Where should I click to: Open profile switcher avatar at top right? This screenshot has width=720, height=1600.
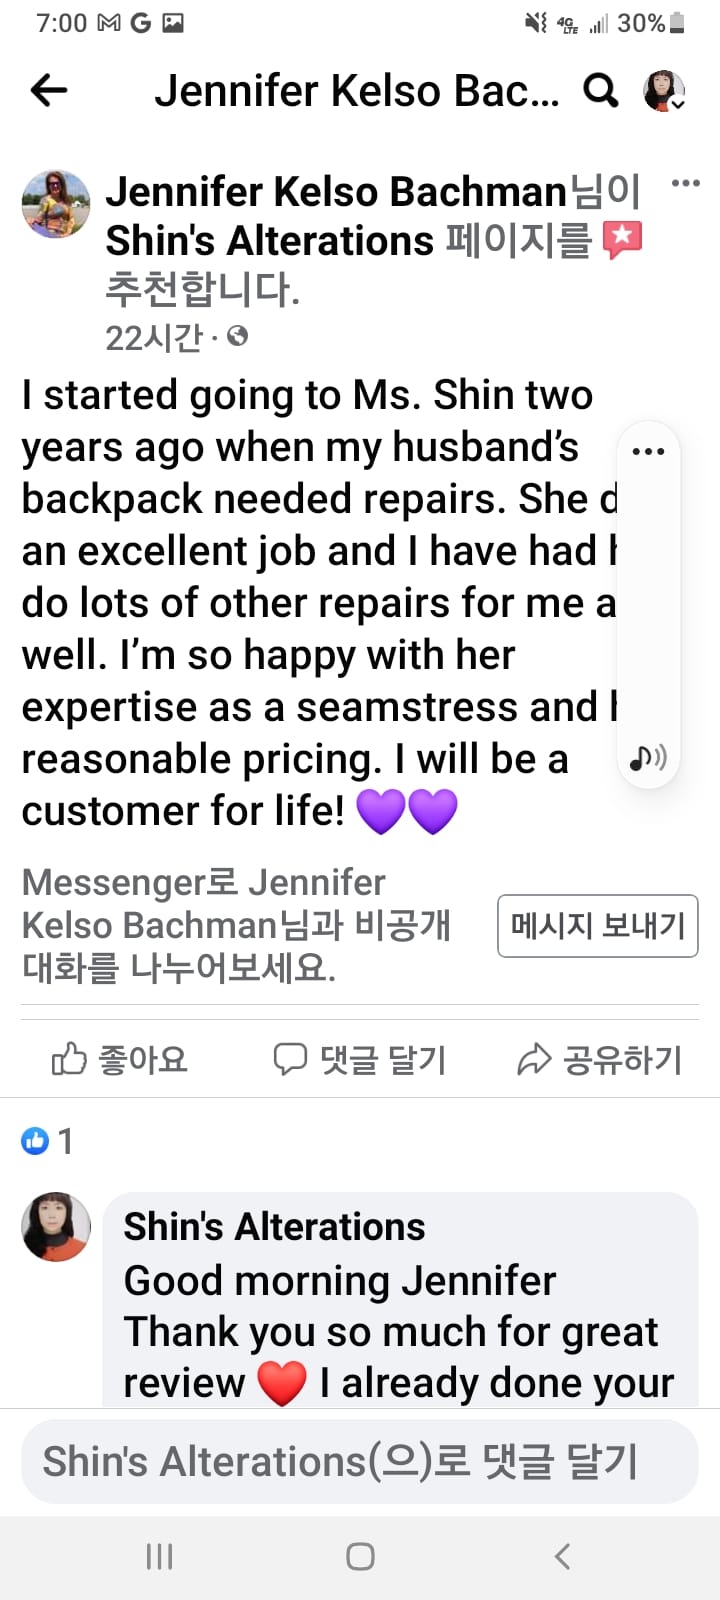pos(664,91)
